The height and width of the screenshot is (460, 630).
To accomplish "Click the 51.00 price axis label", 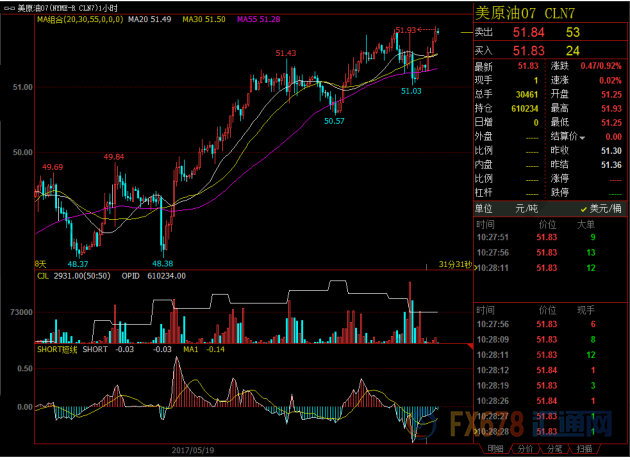I will [x=22, y=87].
